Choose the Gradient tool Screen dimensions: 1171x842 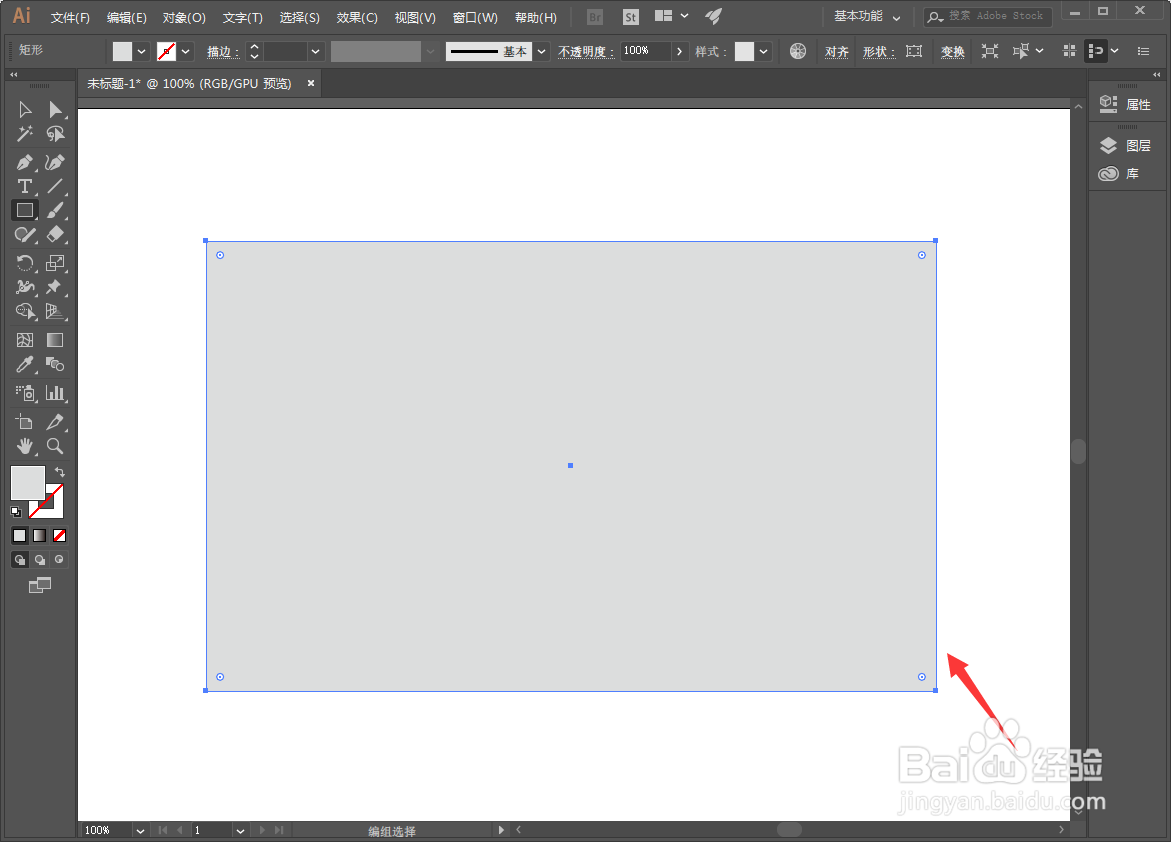pyautogui.click(x=55, y=340)
